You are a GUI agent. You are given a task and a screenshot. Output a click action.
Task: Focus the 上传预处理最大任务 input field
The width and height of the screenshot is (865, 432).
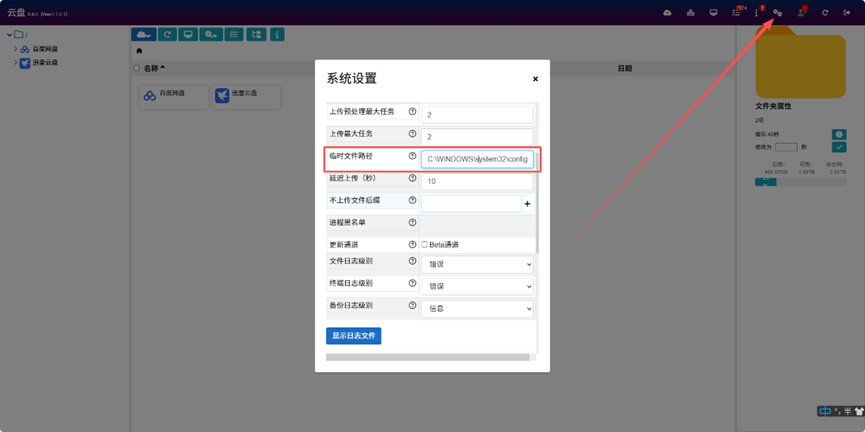tap(477, 115)
